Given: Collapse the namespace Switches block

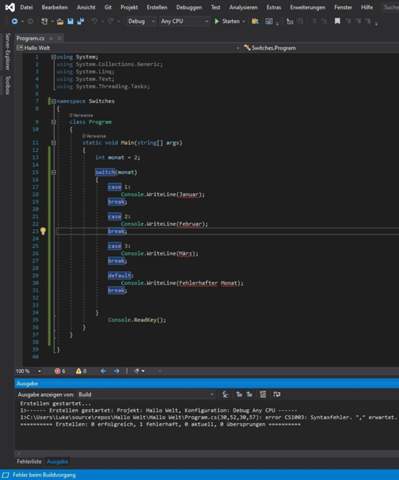Looking at the screenshot, I should (x=53, y=101).
